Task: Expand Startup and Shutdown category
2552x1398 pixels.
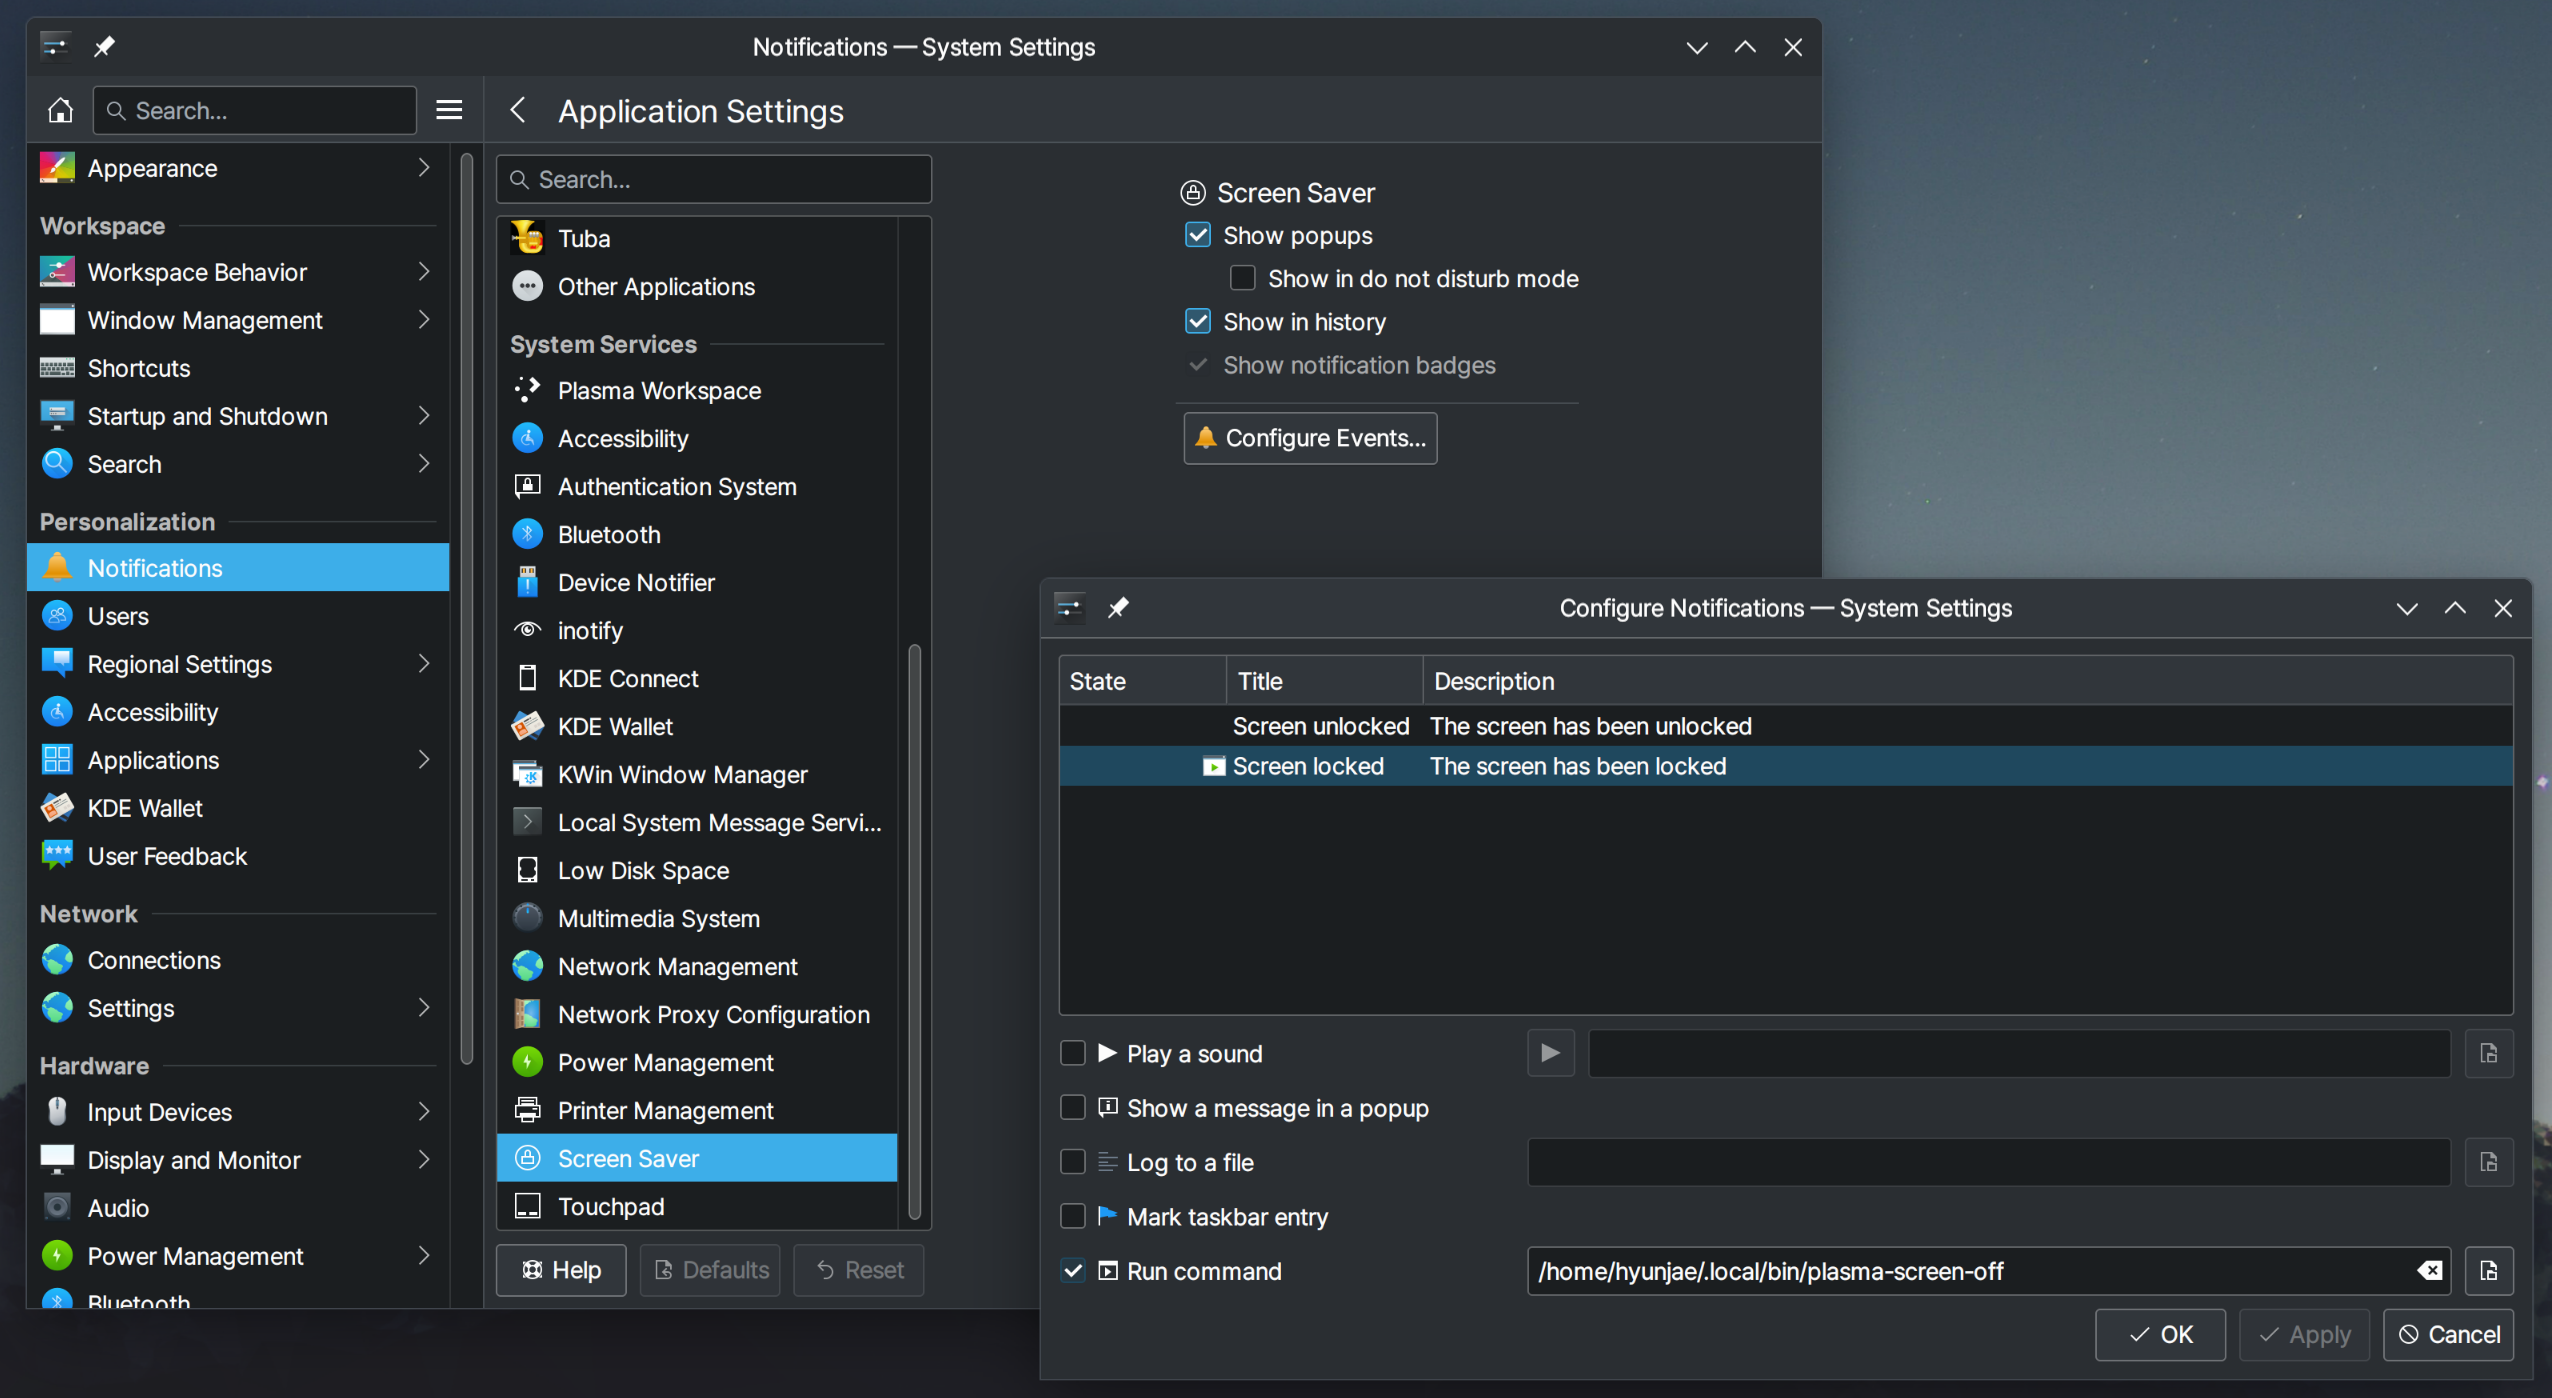Action: [x=424, y=415]
